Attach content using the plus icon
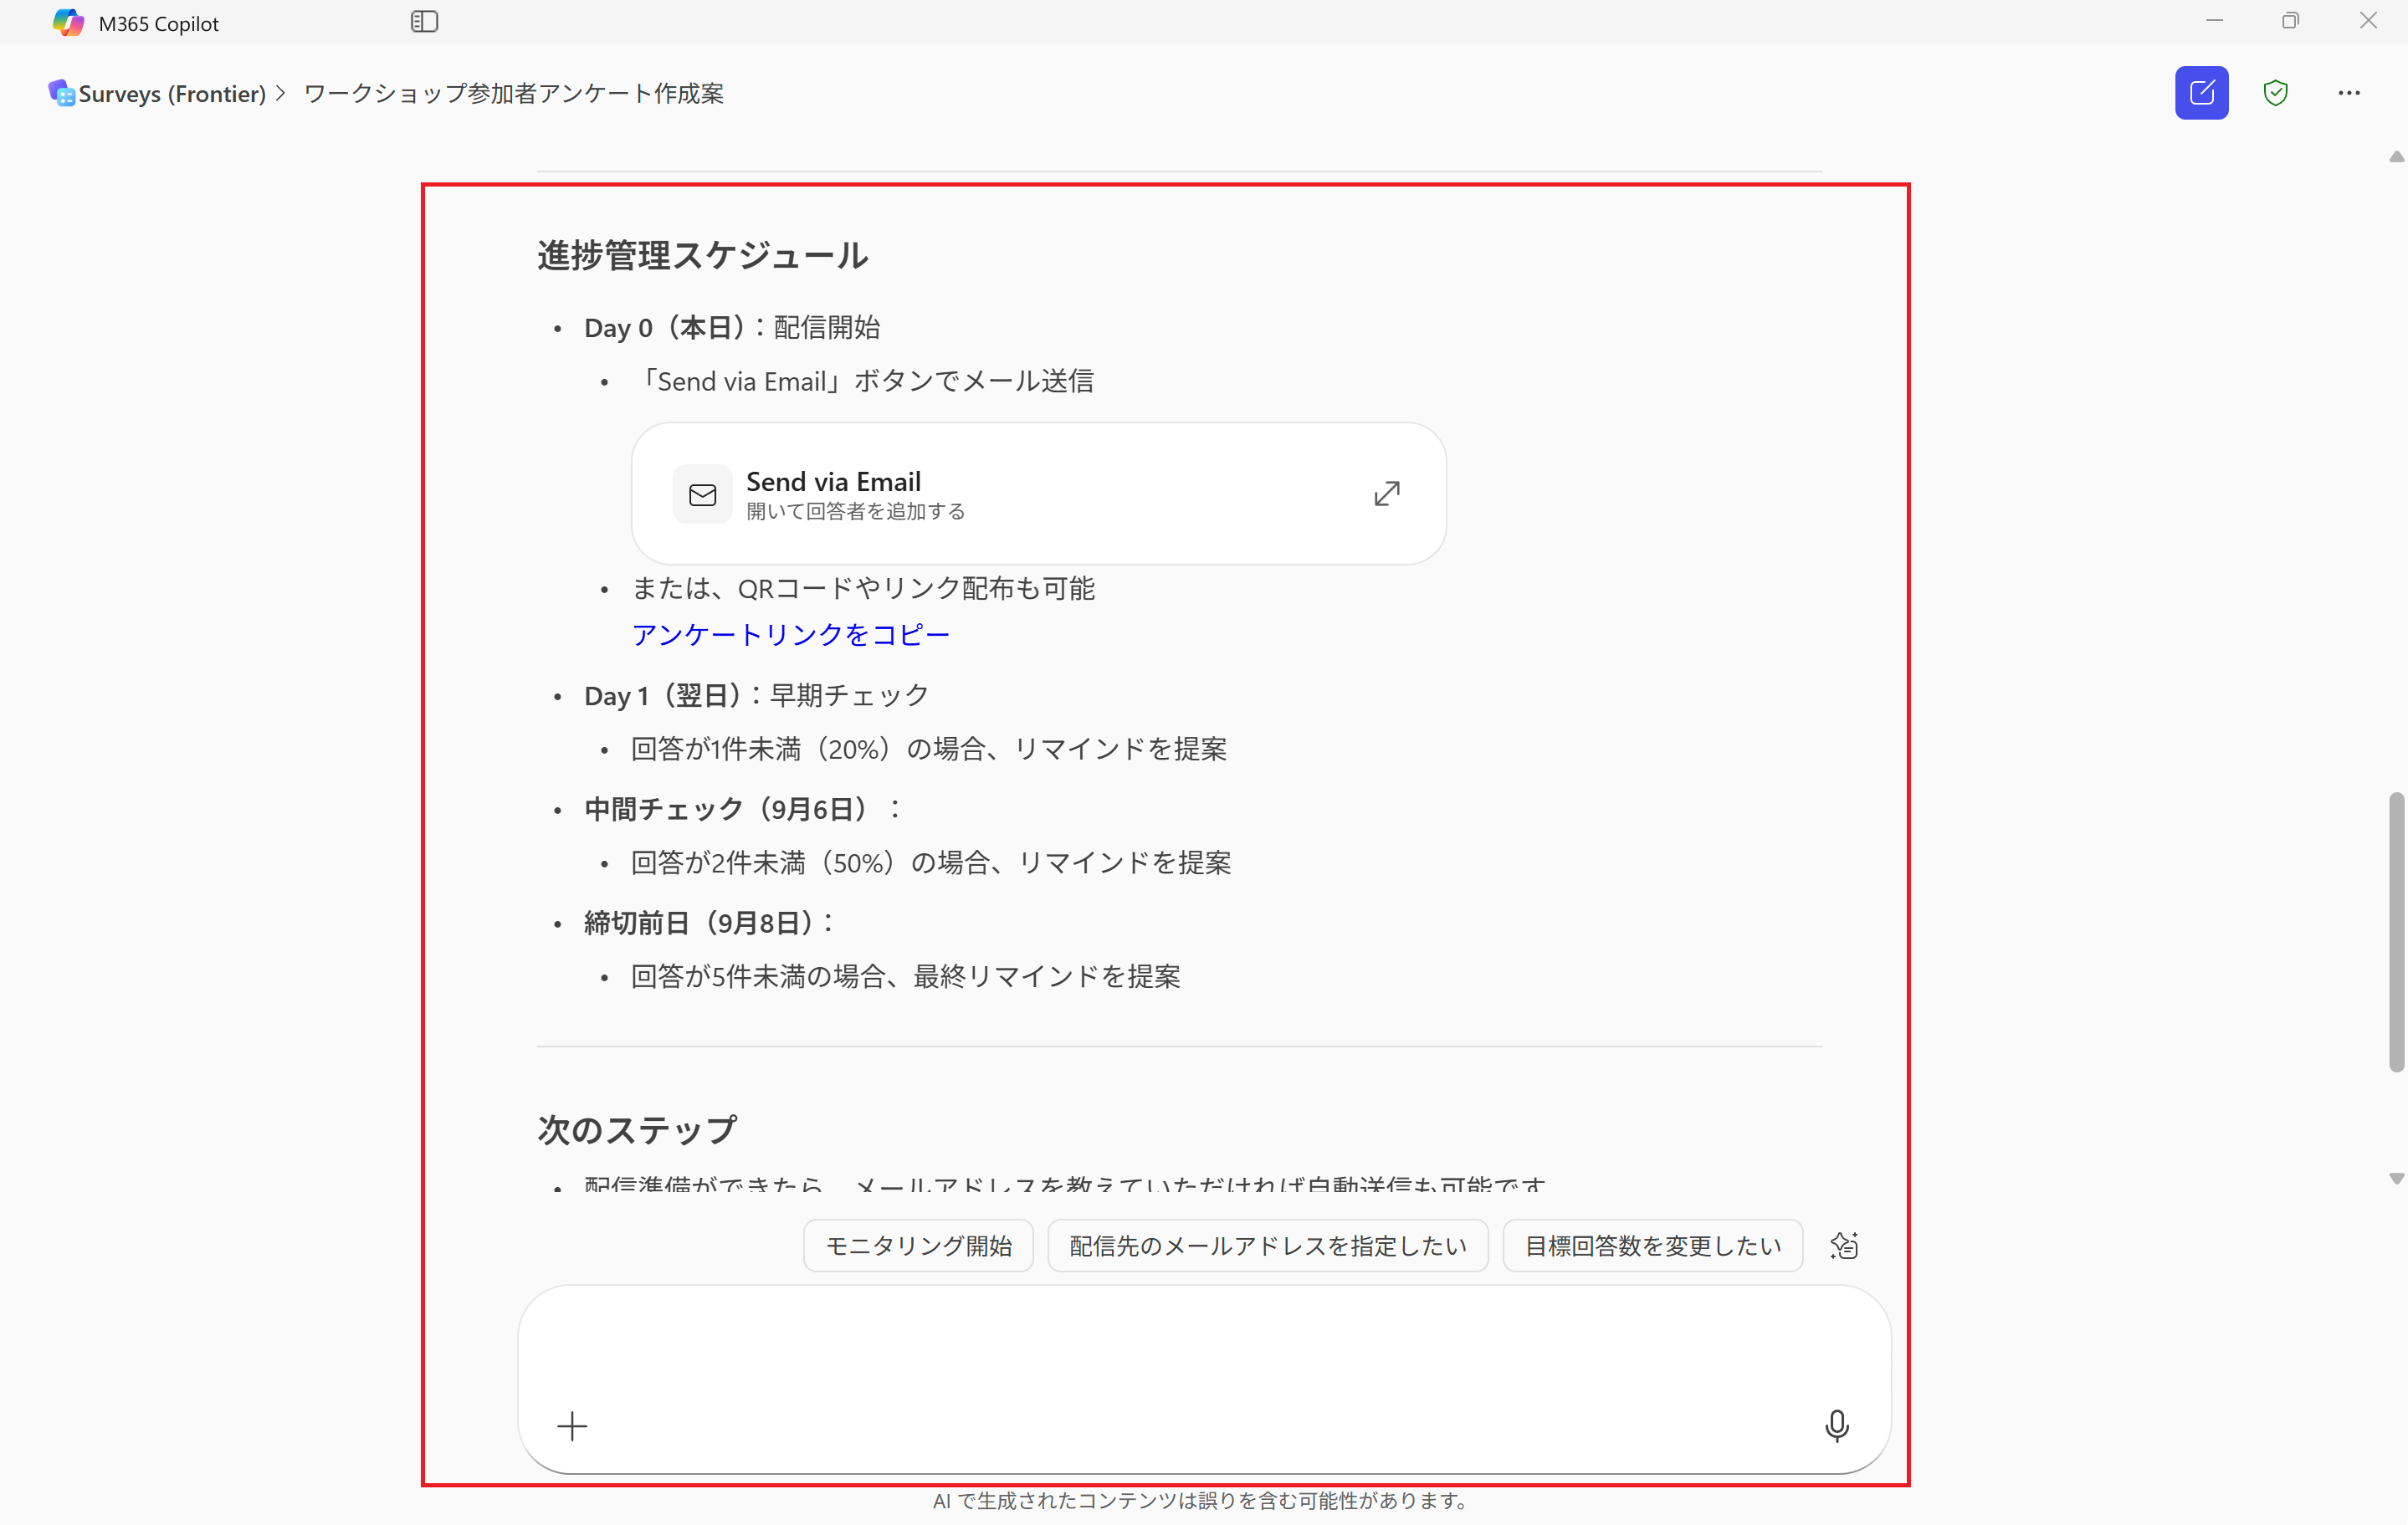Image resolution: width=2408 pixels, height=1525 pixels. pyautogui.click(x=572, y=1426)
